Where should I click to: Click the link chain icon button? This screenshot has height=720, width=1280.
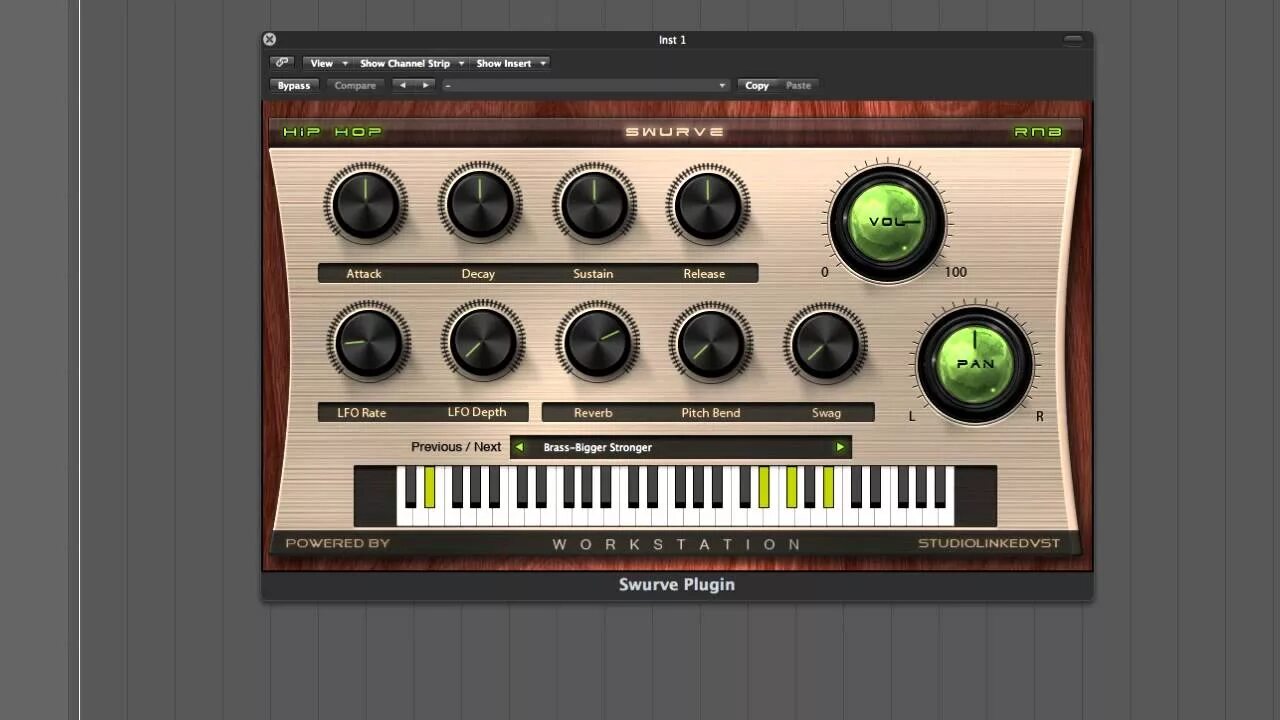[x=282, y=63]
